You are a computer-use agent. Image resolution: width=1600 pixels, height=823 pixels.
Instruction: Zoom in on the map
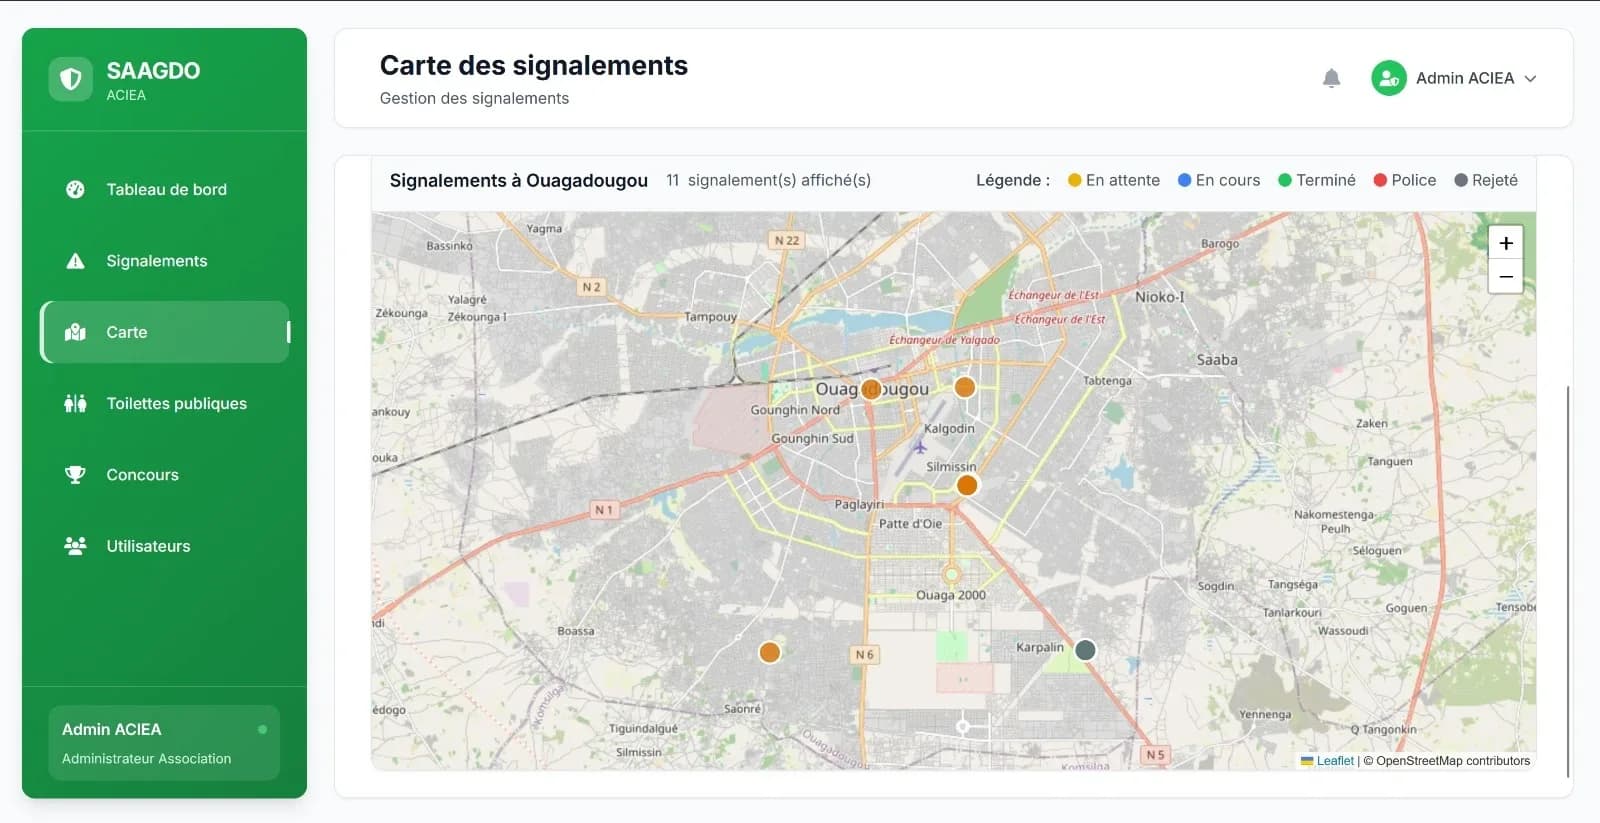tap(1506, 243)
